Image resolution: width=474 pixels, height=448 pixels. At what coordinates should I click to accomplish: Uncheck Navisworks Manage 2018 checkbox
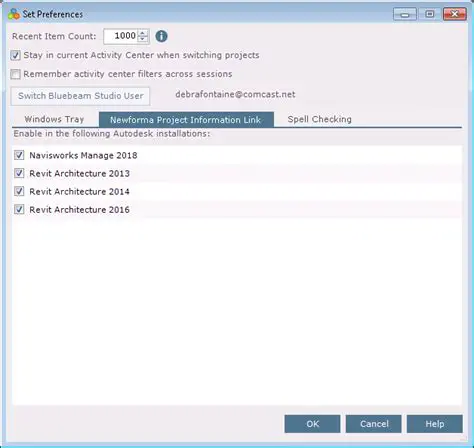(19, 155)
